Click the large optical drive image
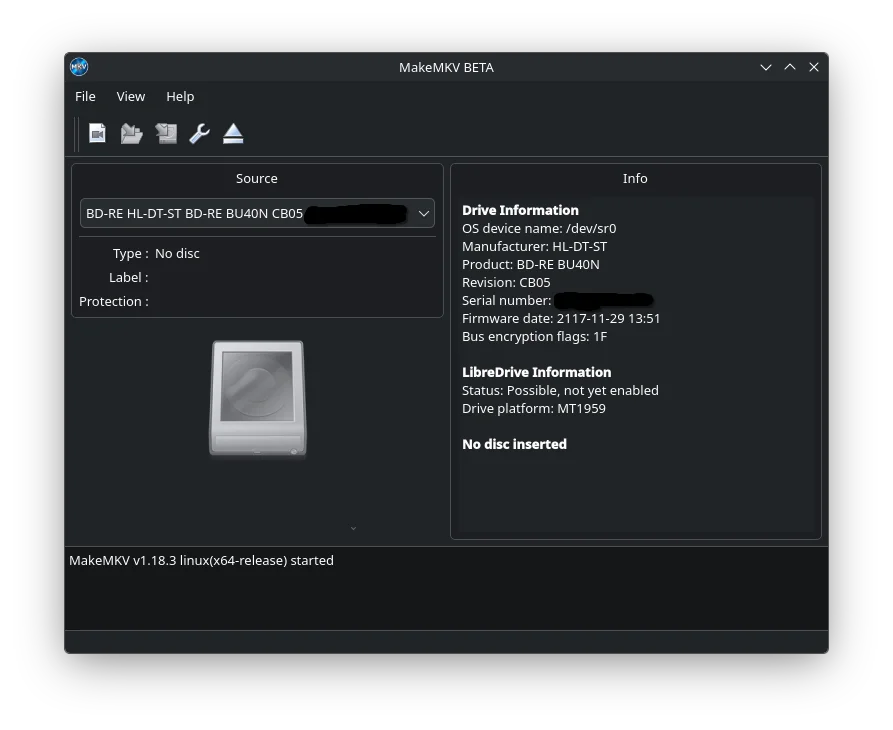This screenshot has width=893, height=730. point(258,398)
